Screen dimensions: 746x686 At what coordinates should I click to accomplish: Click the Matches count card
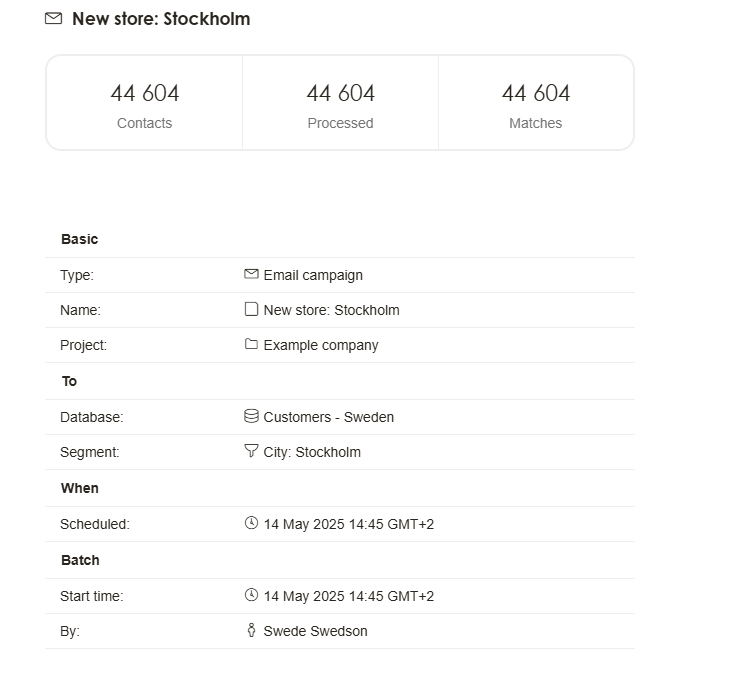pos(536,103)
